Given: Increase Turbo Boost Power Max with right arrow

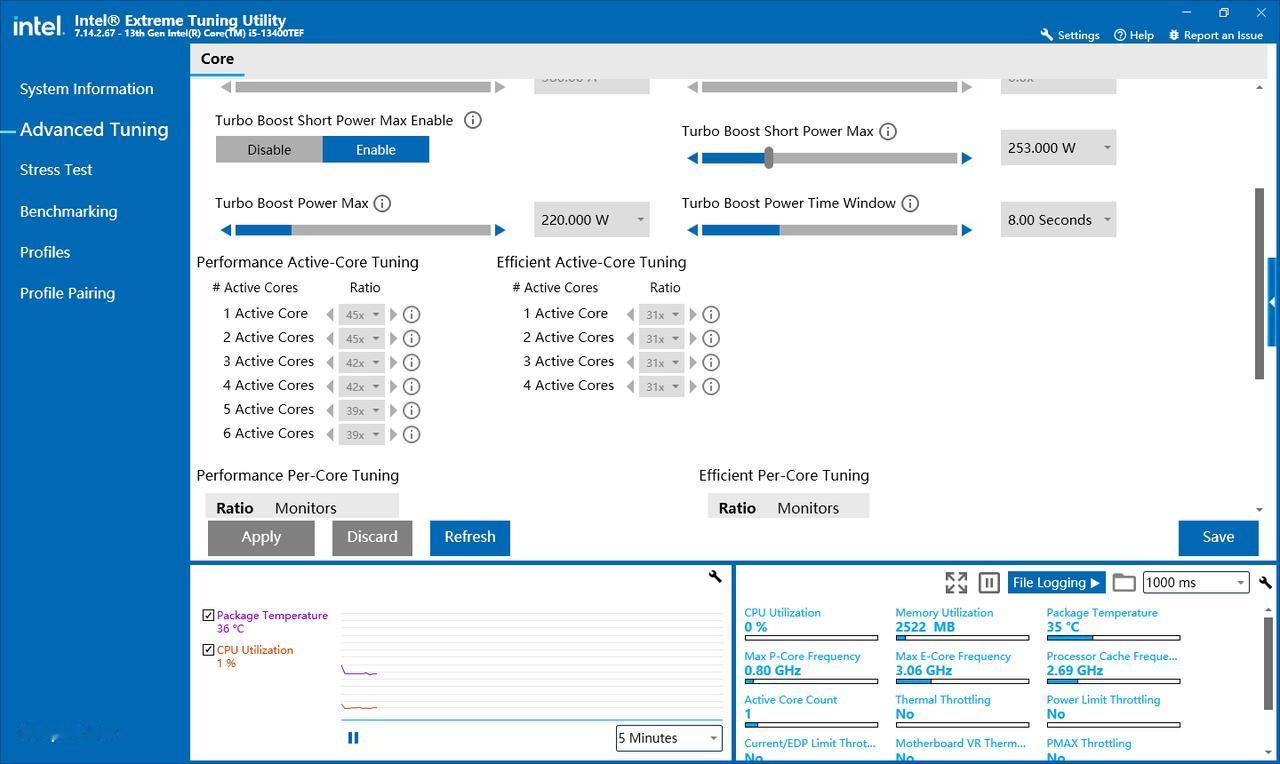Looking at the screenshot, I should [500, 230].
